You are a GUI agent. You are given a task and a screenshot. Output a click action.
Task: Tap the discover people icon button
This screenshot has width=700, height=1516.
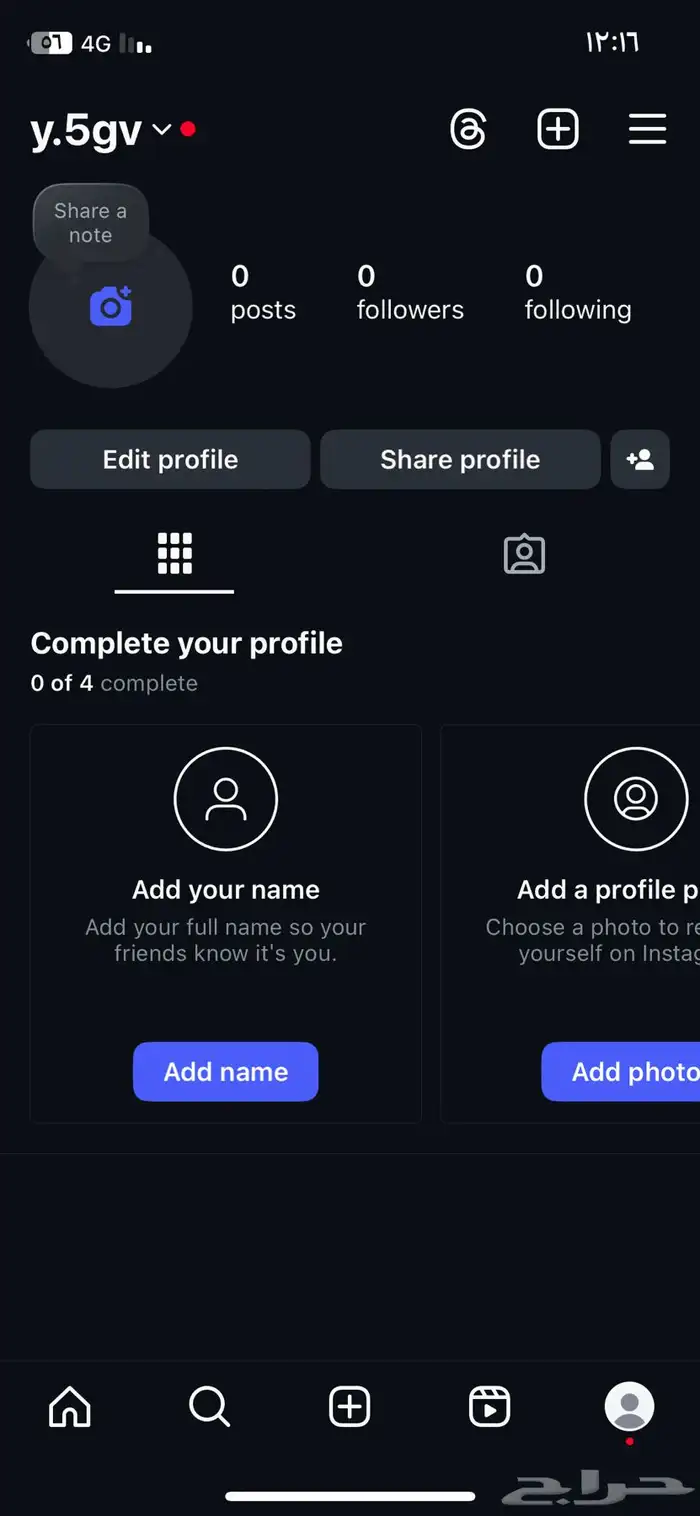click(640, 460)
